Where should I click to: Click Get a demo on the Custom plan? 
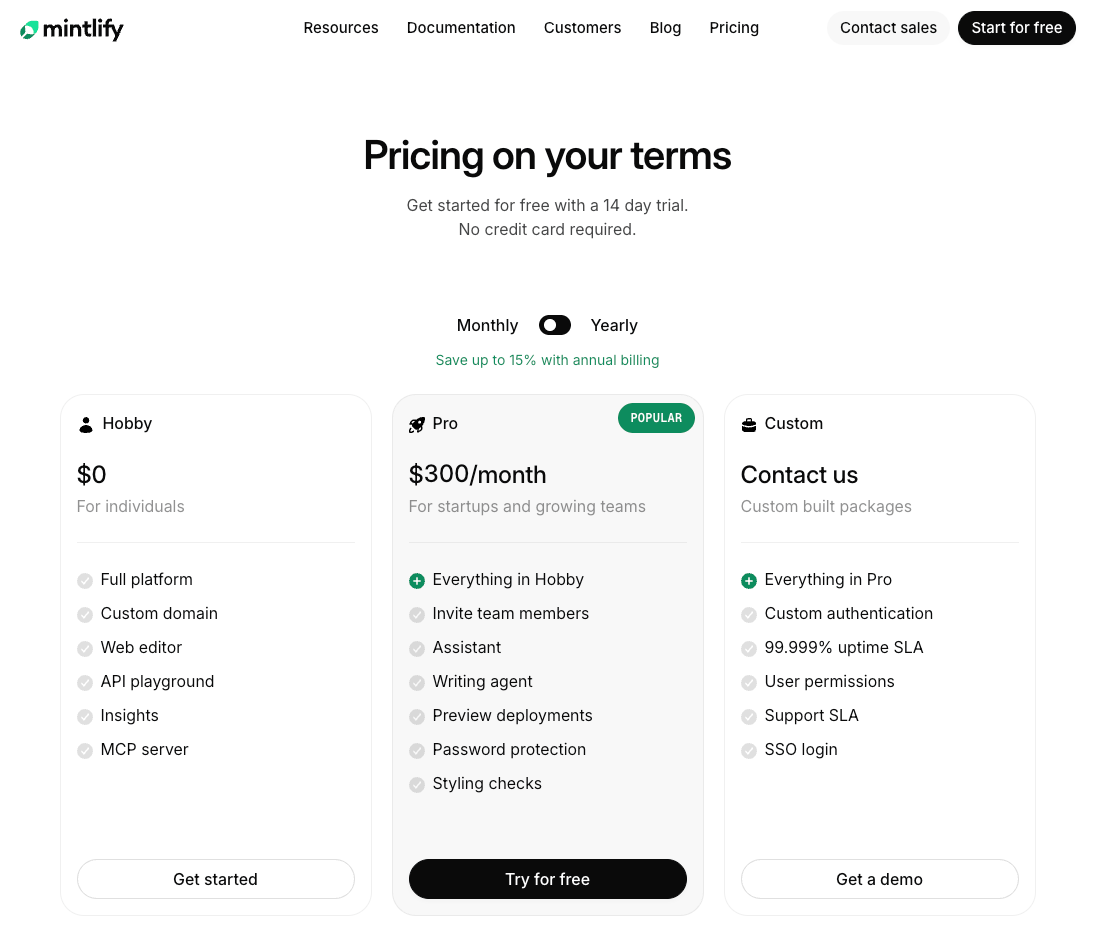tap(879, 879)
